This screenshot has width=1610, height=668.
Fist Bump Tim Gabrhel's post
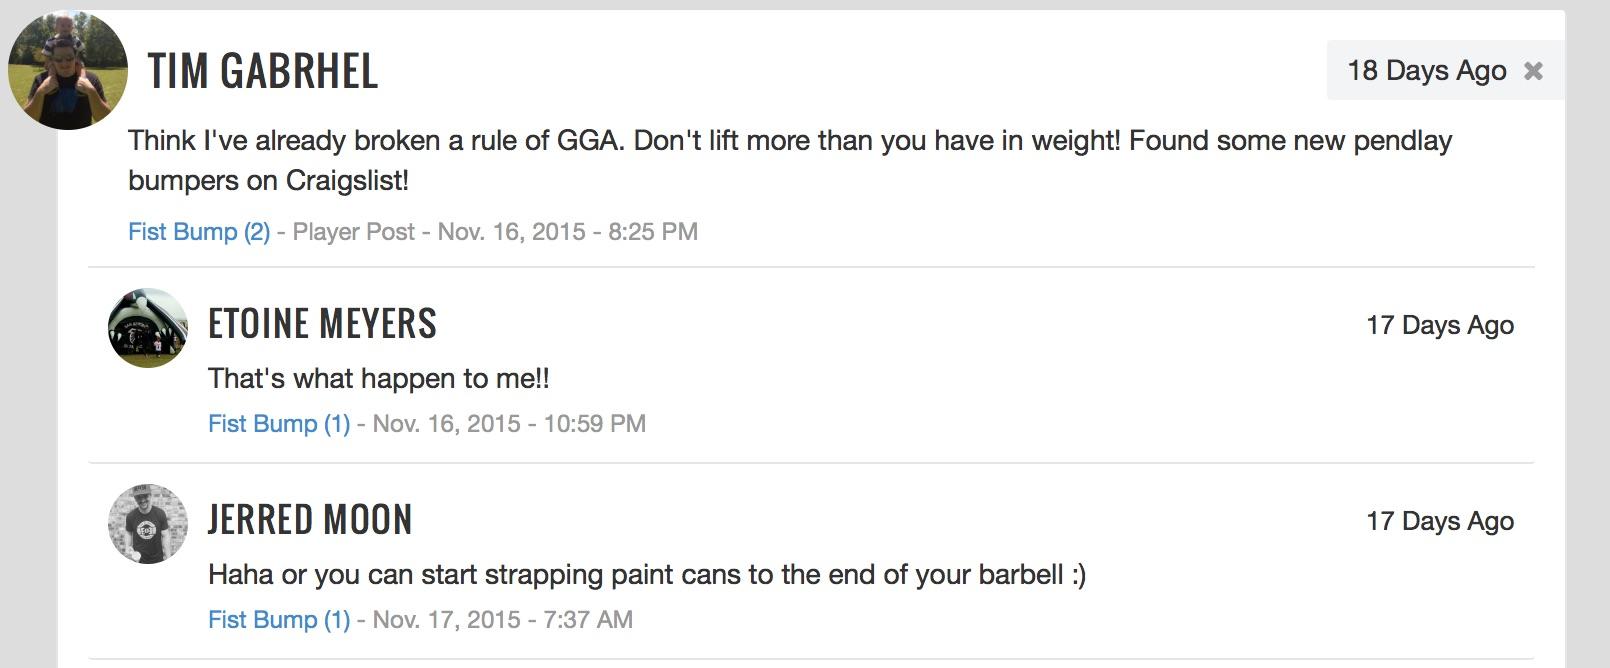pyautogui.click(x=199, y=232)
